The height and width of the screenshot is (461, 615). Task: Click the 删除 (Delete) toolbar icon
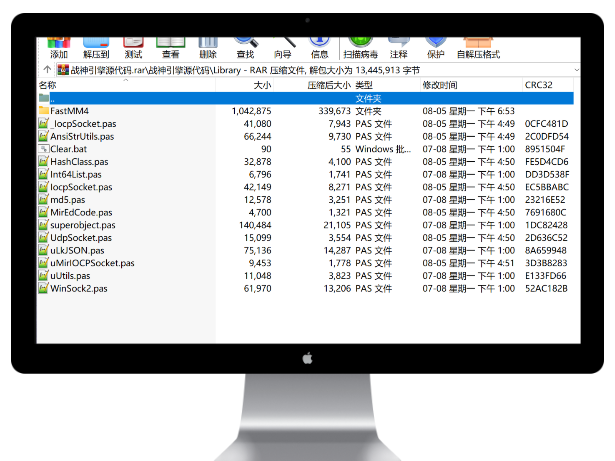coord(208,49)
